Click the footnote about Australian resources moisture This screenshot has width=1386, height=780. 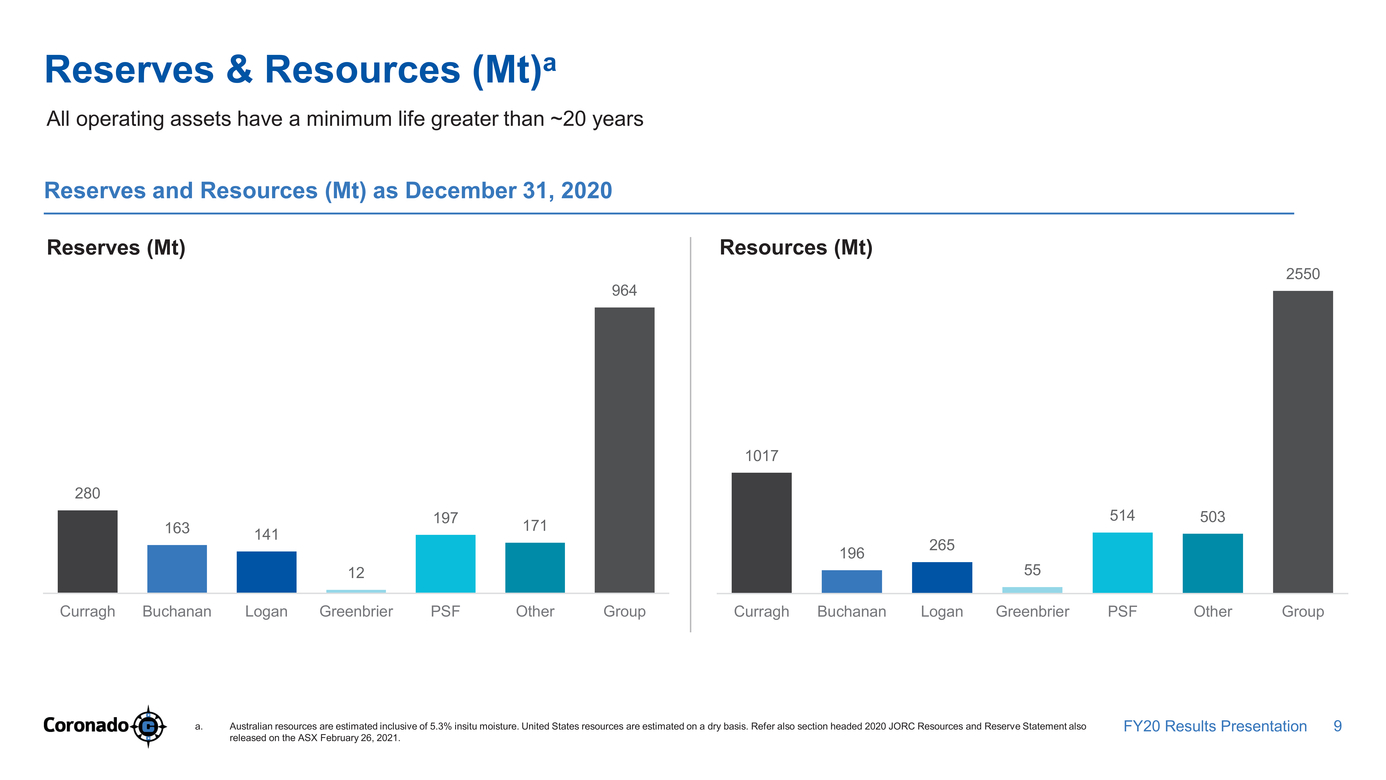[657, 732]
